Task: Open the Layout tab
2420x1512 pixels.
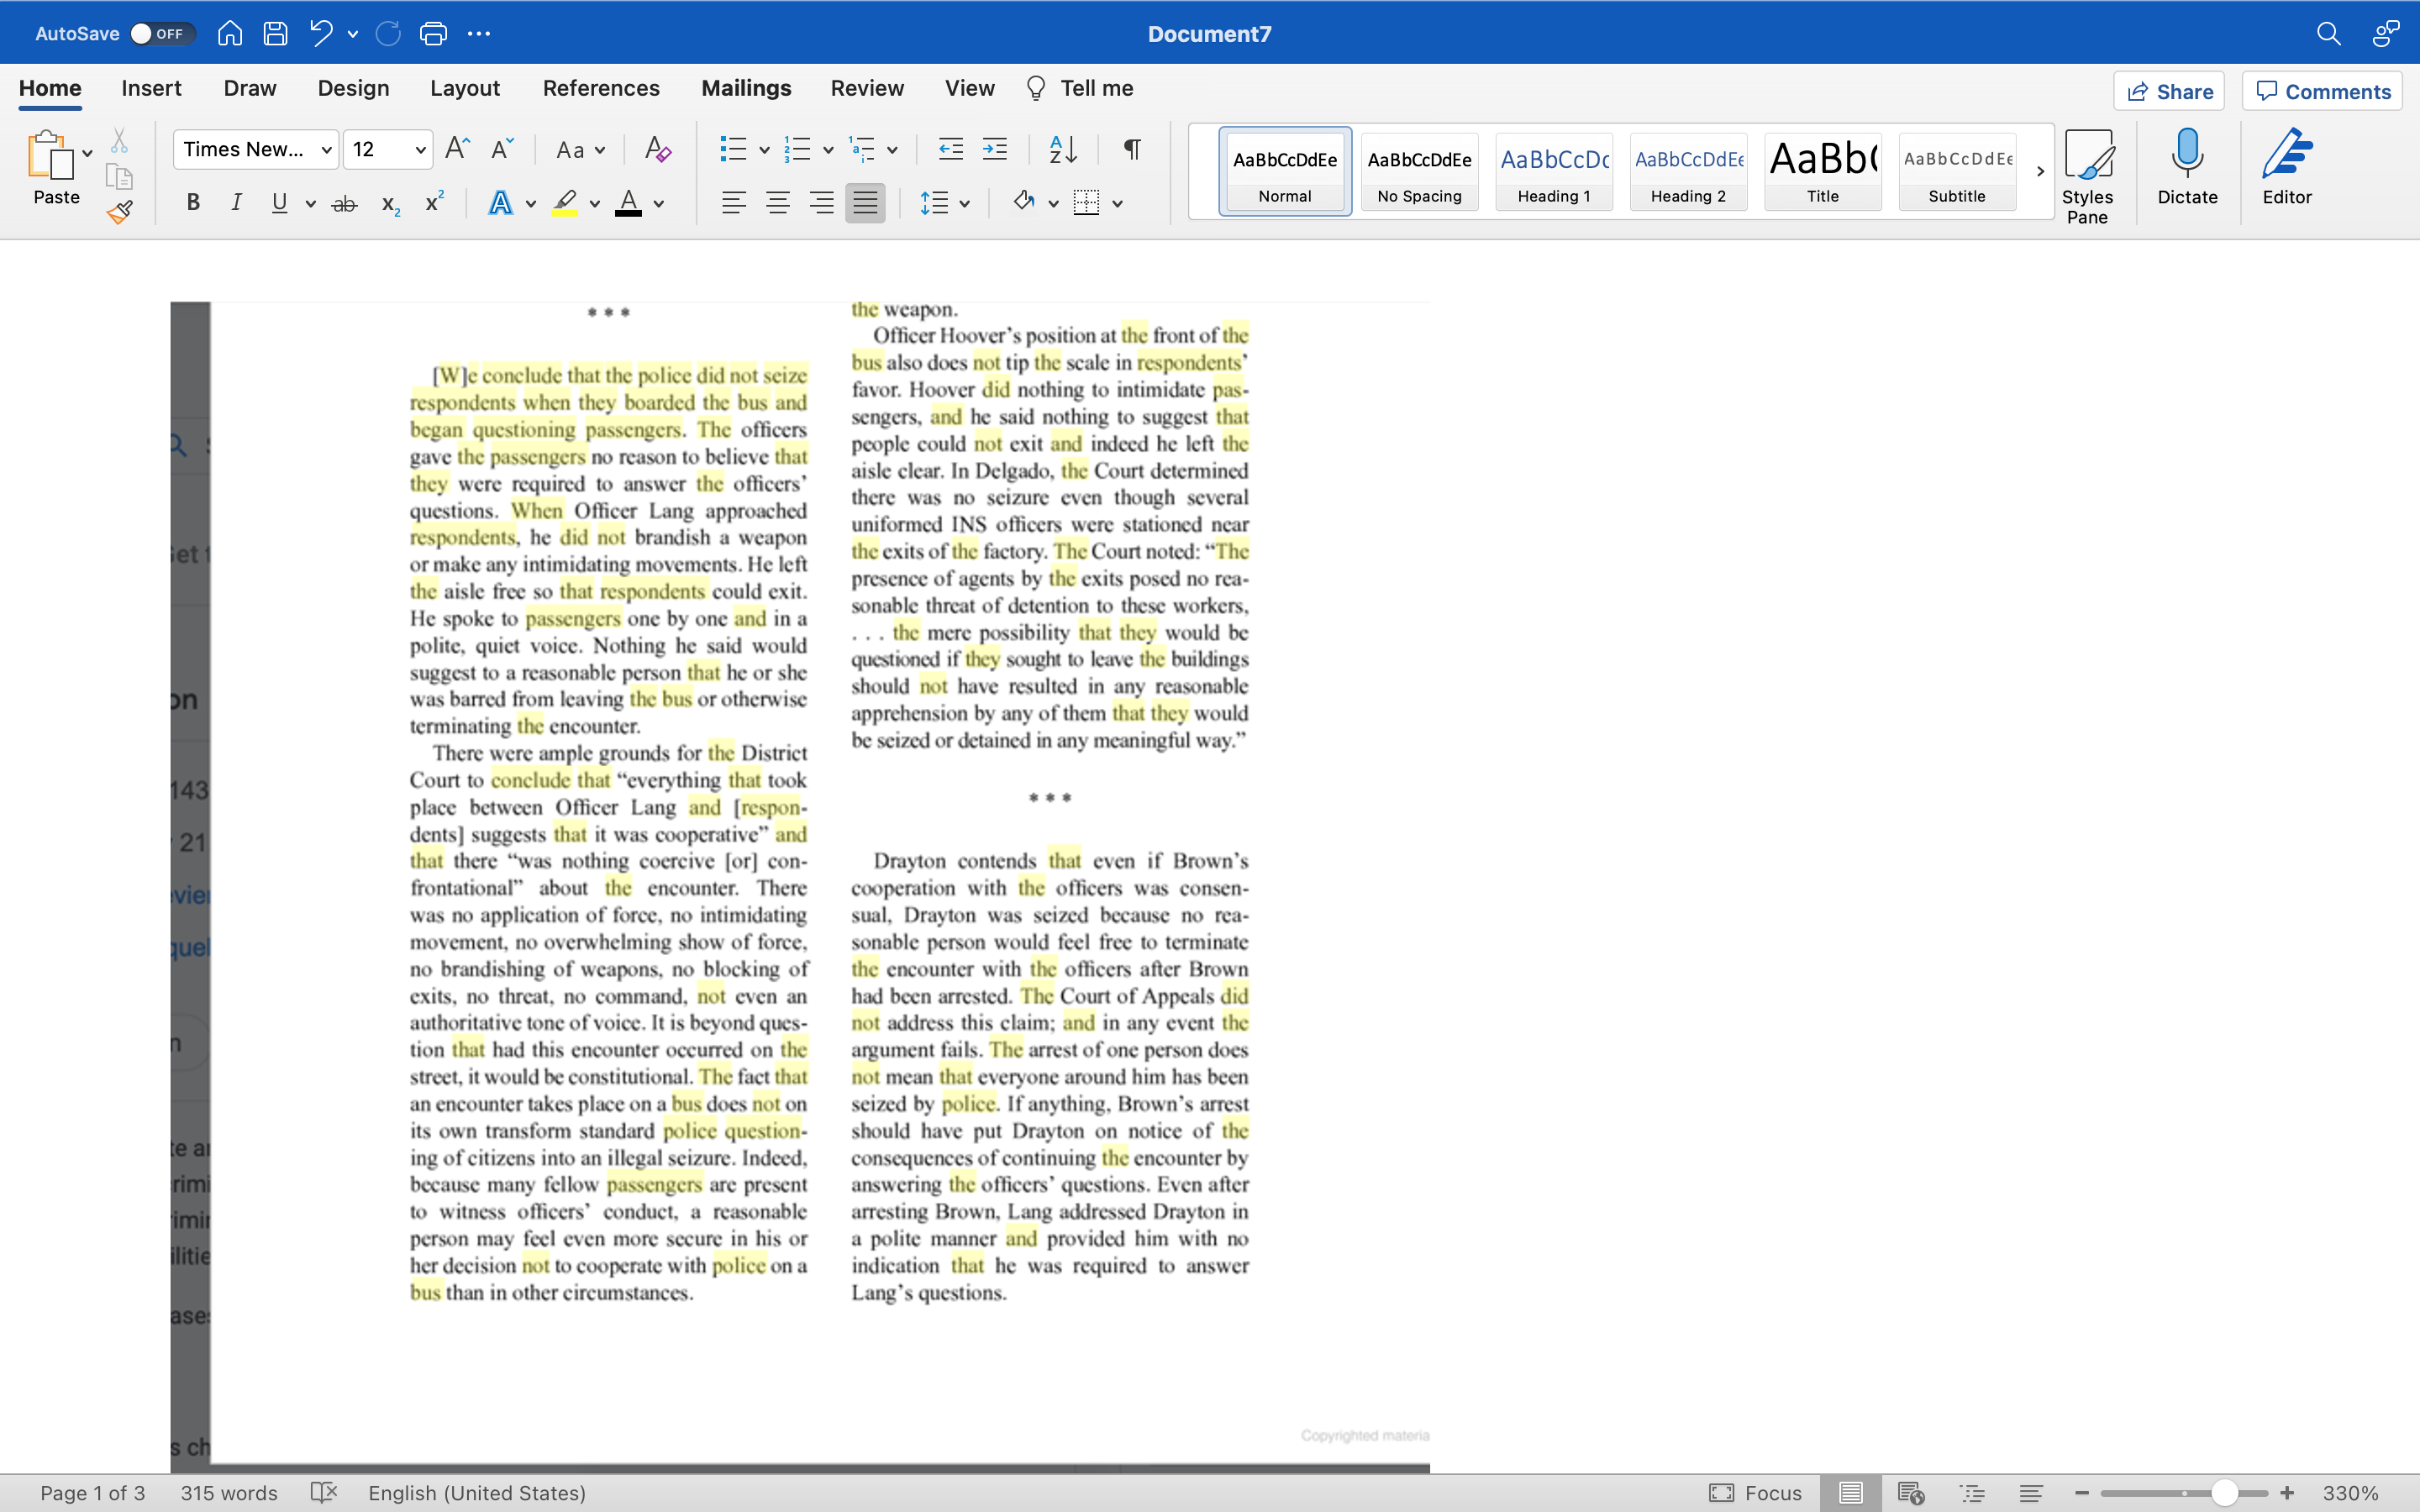Action: tap(465, 88)
